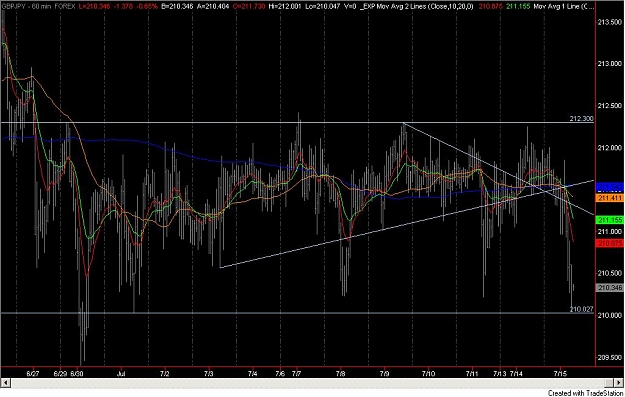Click the 213.500 price axis label
Viewport: 625px width, 397px height.
point(610,22)
